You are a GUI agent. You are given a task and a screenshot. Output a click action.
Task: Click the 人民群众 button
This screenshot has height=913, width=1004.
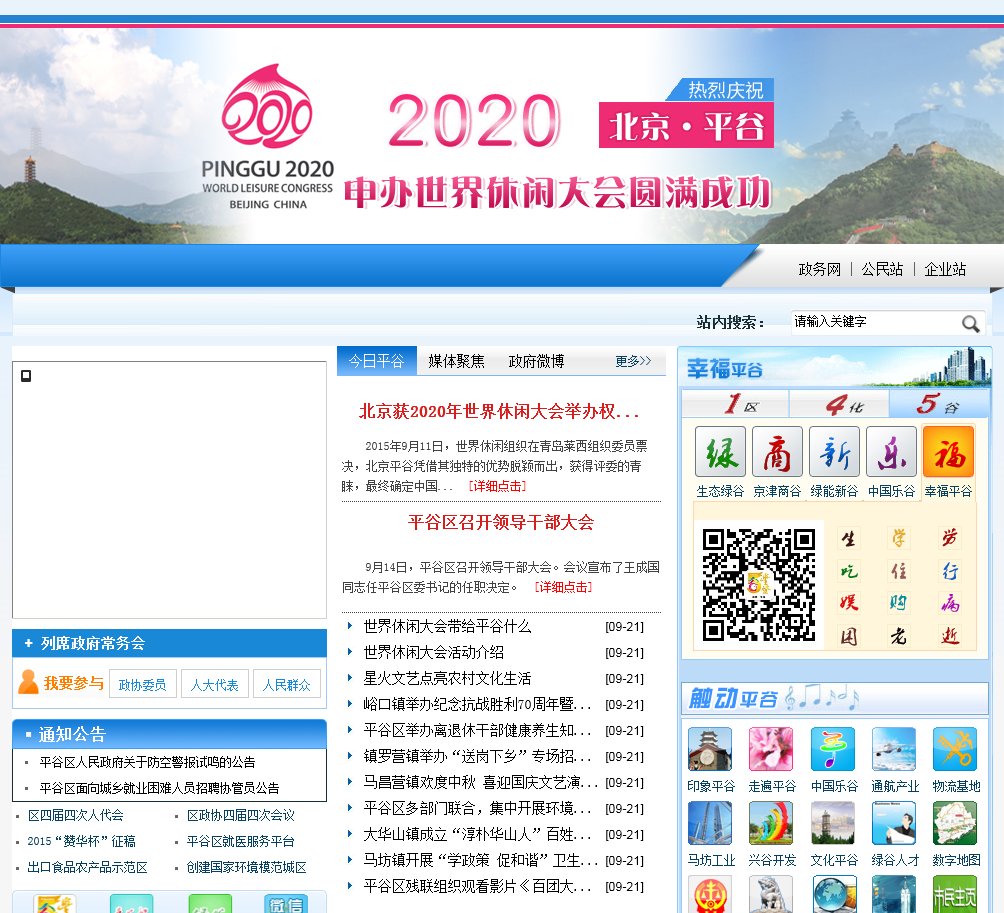tap(286, 684)
